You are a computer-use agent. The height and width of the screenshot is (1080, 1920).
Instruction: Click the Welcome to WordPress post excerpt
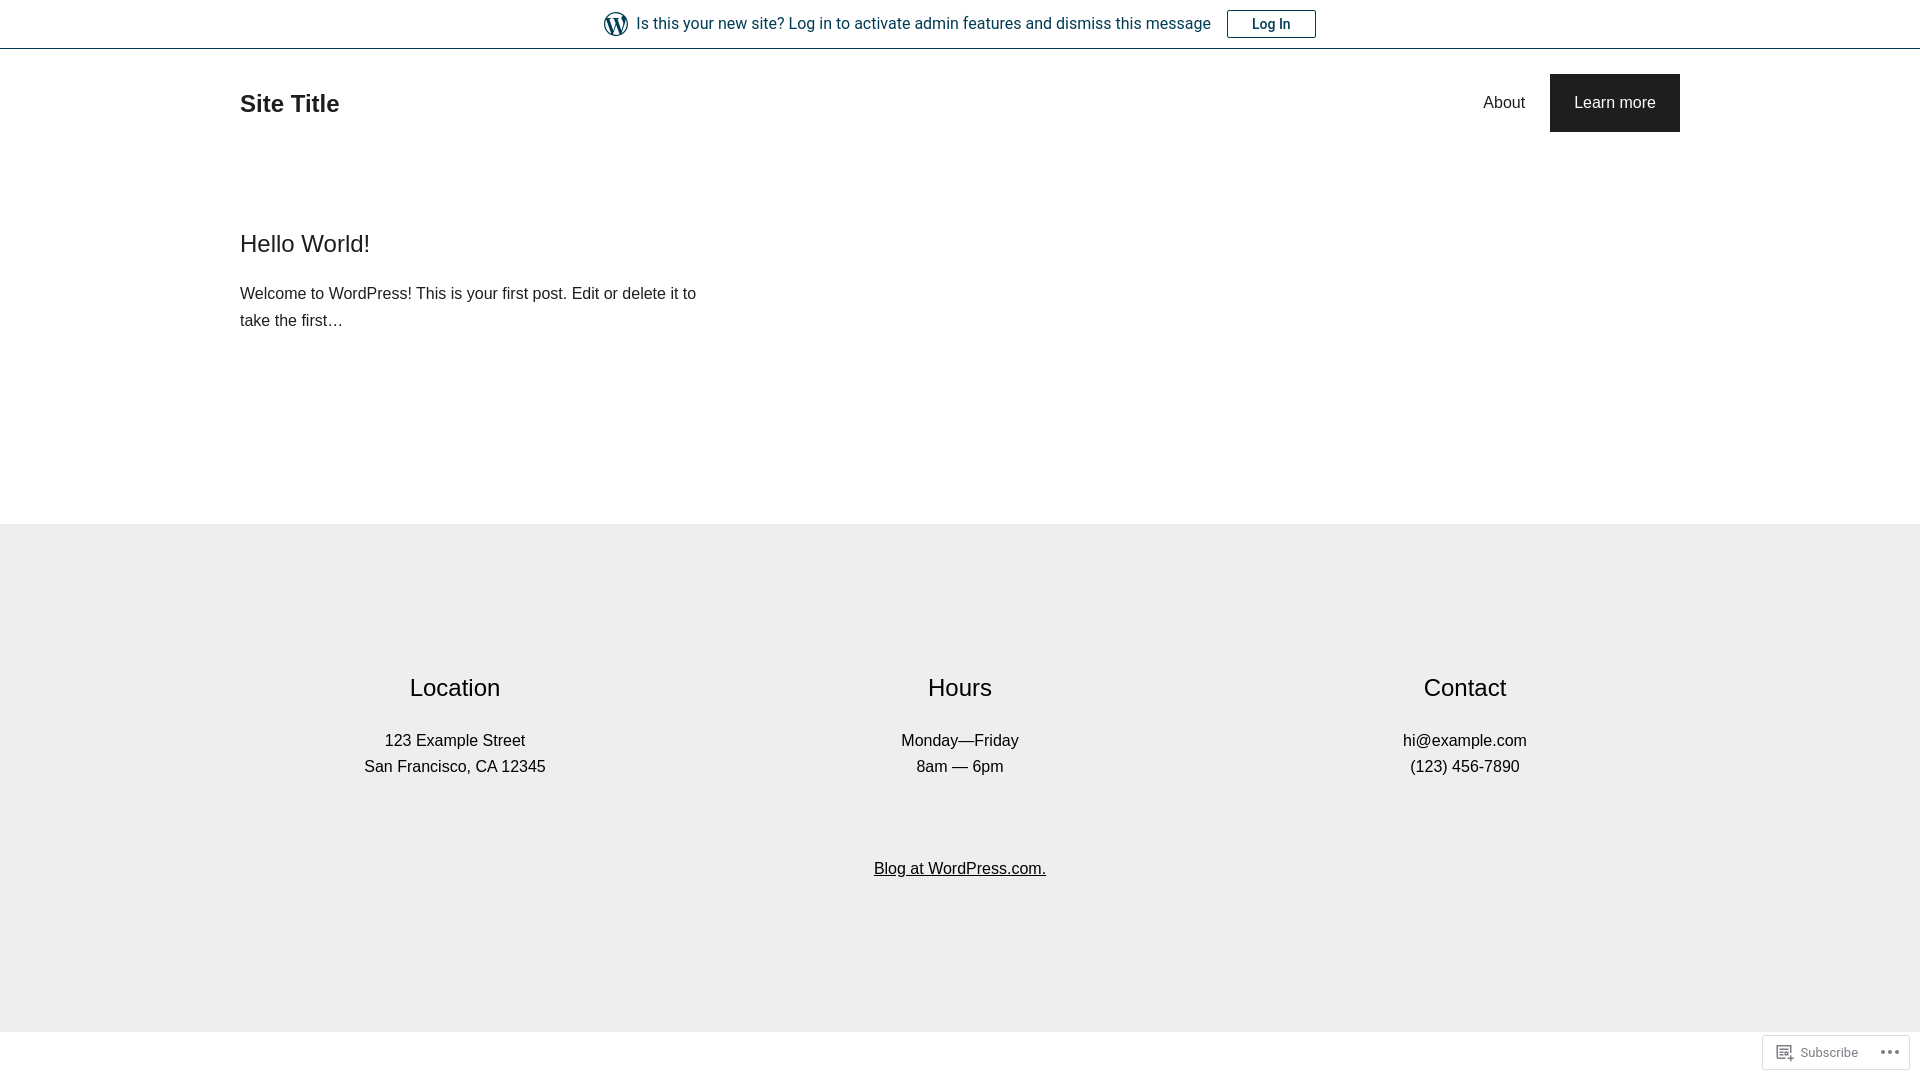click(x=468, y=307)
